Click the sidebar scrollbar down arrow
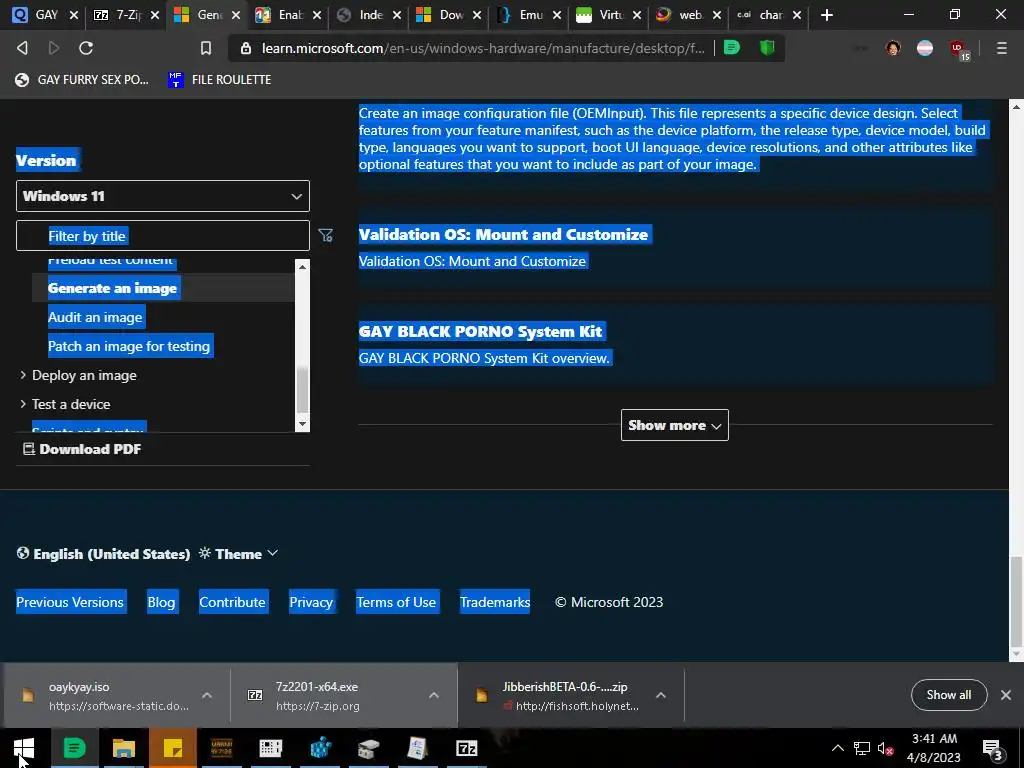Viewport: 1024px width, 768px height. 302,424
